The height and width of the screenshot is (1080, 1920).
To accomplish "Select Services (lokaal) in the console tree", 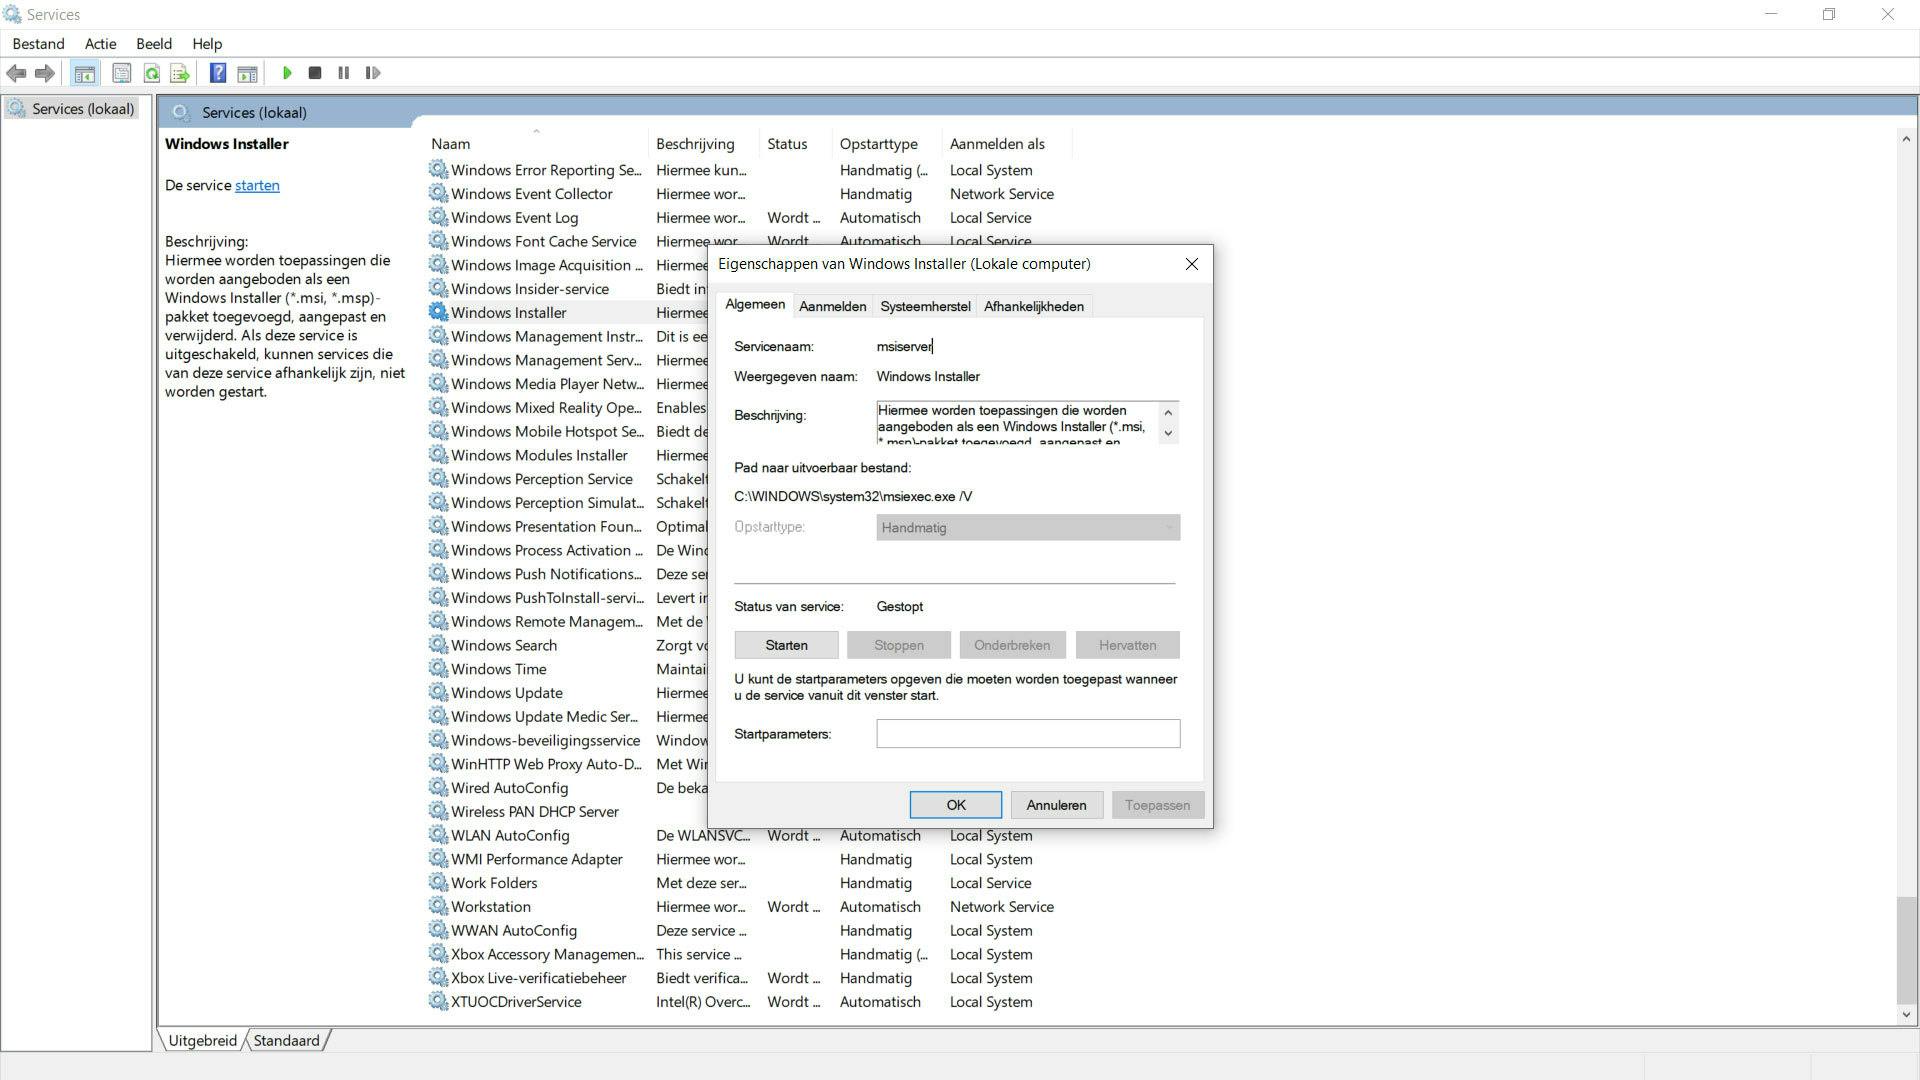I will 82,109.
